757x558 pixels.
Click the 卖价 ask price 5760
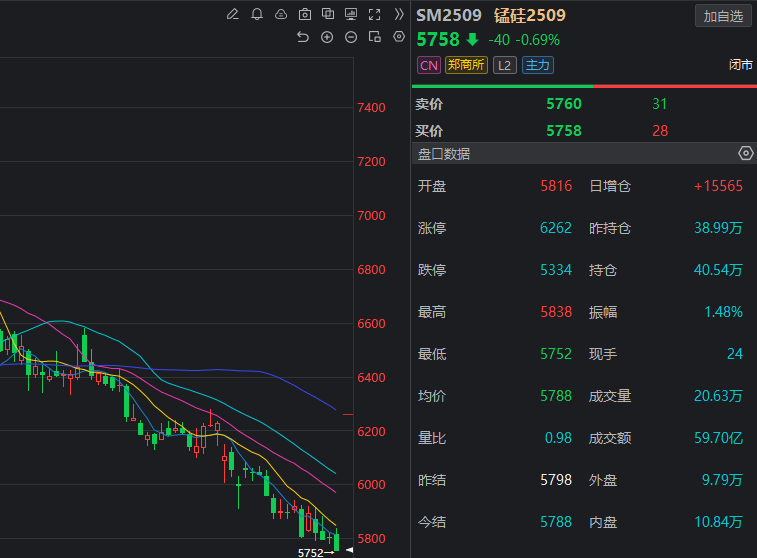[563, 104]
